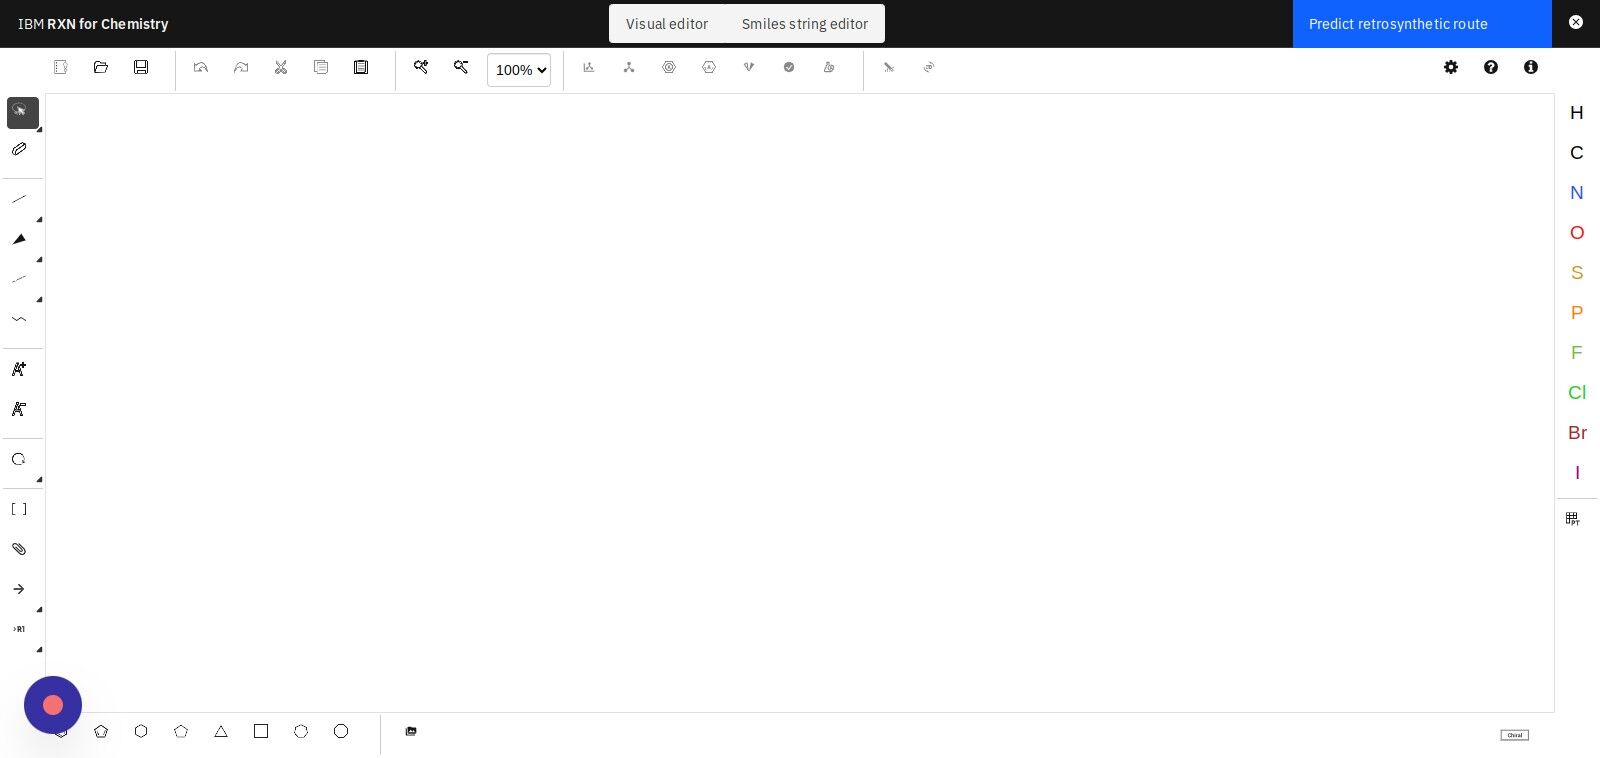Viewport: 1600px width, 758px height.
Task: Open a structure file with folder icon
Action: pos(101,67)
